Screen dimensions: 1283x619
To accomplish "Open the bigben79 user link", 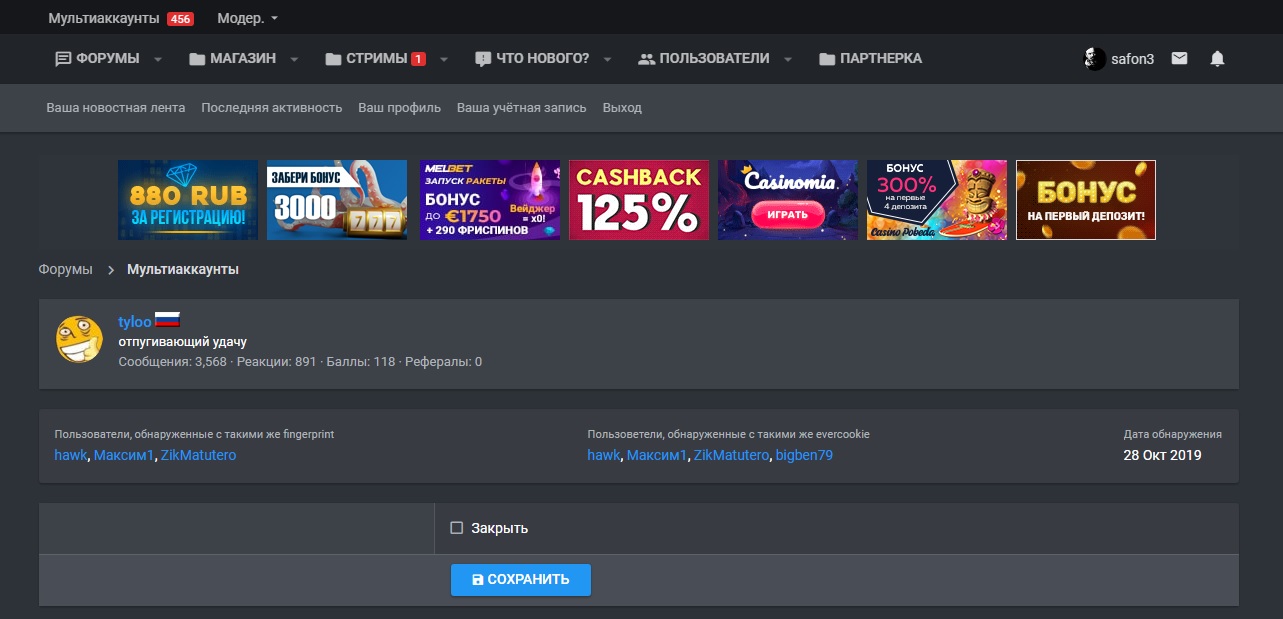I will click(804, 455).
